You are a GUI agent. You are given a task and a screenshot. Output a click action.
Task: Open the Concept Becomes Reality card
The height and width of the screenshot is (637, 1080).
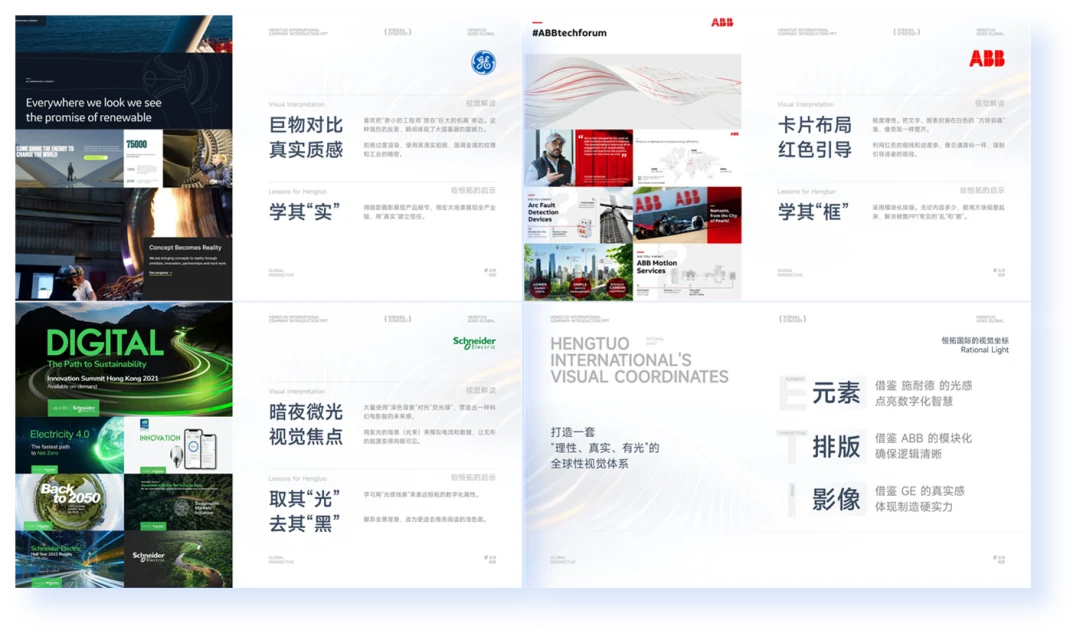pyautogui.click(x=188, y=269)
